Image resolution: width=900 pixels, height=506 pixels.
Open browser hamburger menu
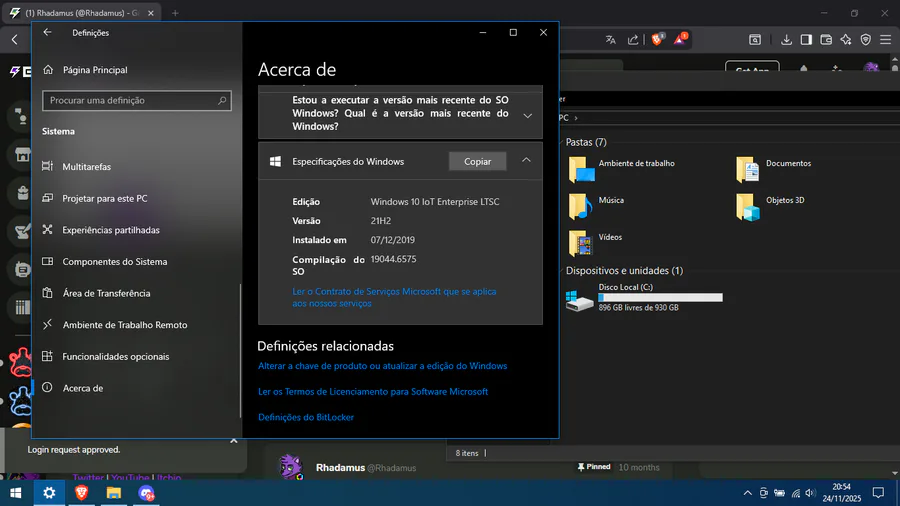886,40
